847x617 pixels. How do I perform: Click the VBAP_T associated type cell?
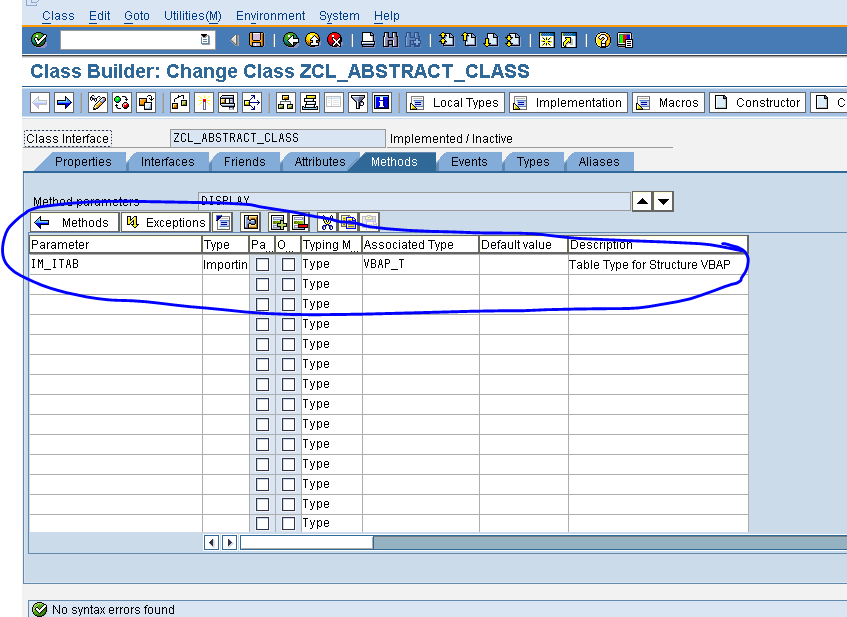(420, 264)
